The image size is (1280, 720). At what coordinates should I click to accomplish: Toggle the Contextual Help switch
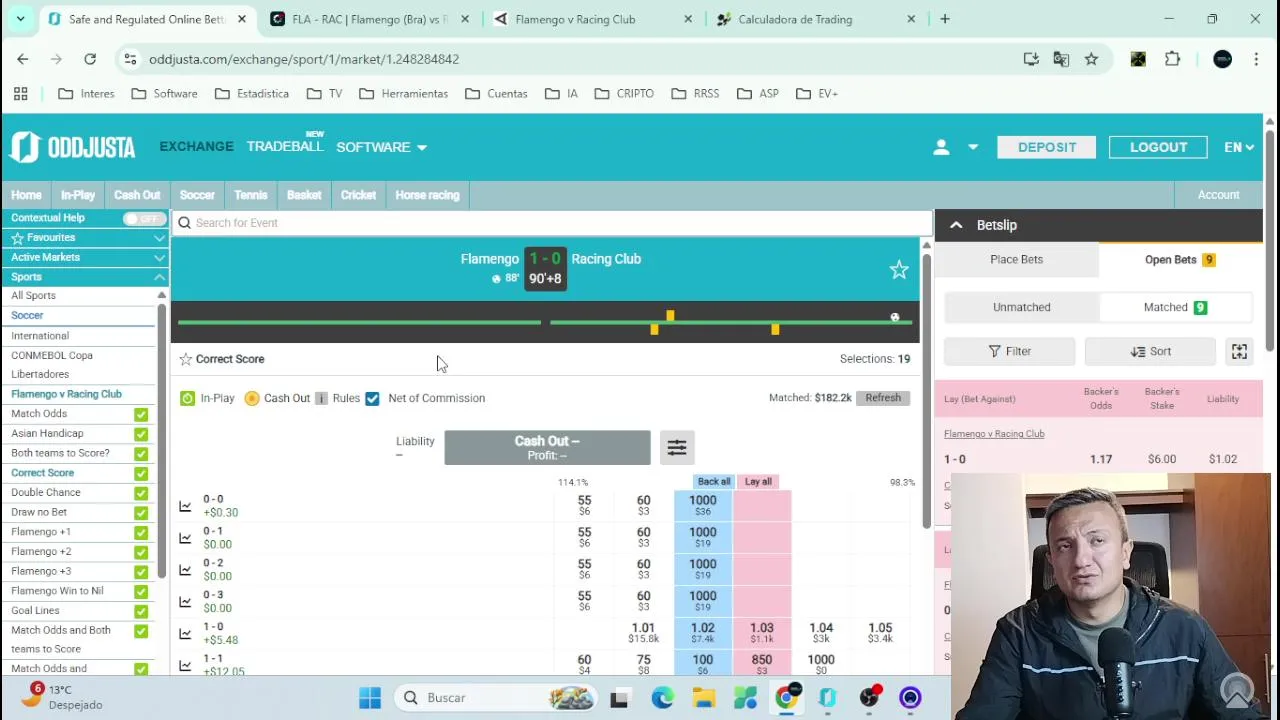(x=144, y=218)
